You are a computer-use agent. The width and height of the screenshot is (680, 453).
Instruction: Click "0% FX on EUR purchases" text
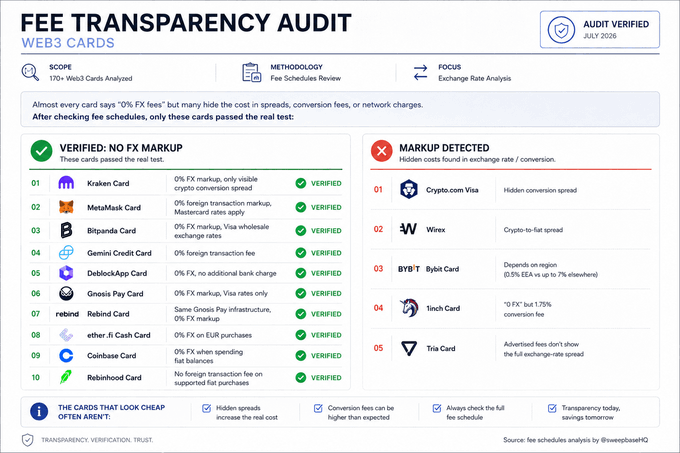click(x=213, y=335)
